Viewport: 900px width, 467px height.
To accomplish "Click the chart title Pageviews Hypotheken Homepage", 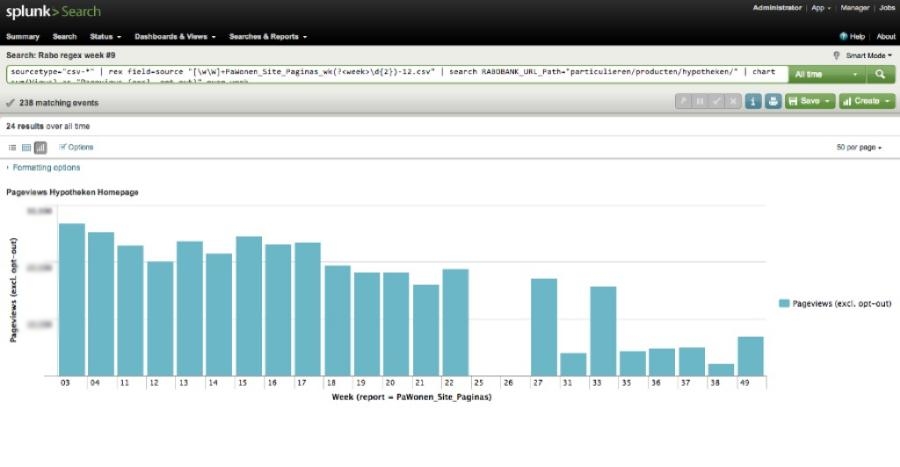I will (72, 192).
